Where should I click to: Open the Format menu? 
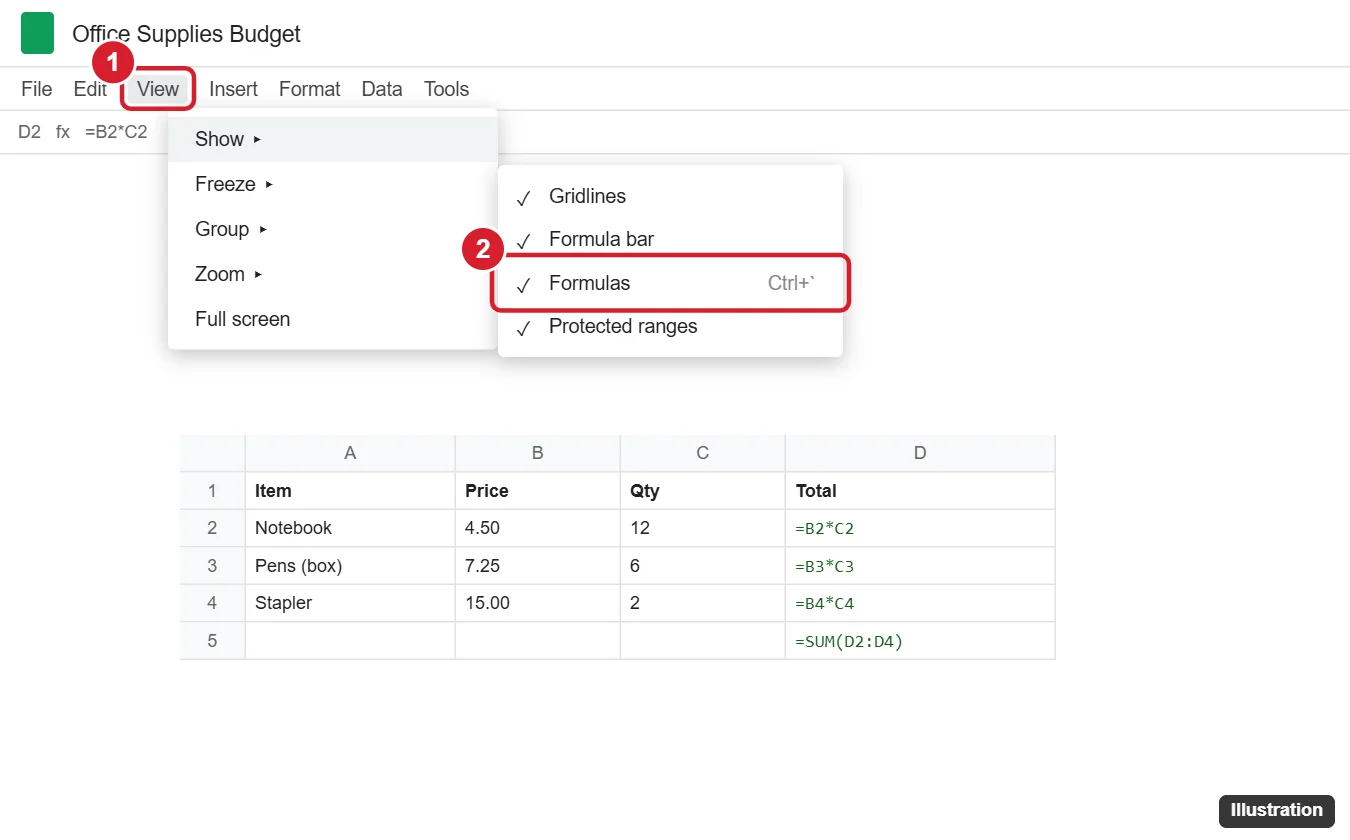point(309,89)
